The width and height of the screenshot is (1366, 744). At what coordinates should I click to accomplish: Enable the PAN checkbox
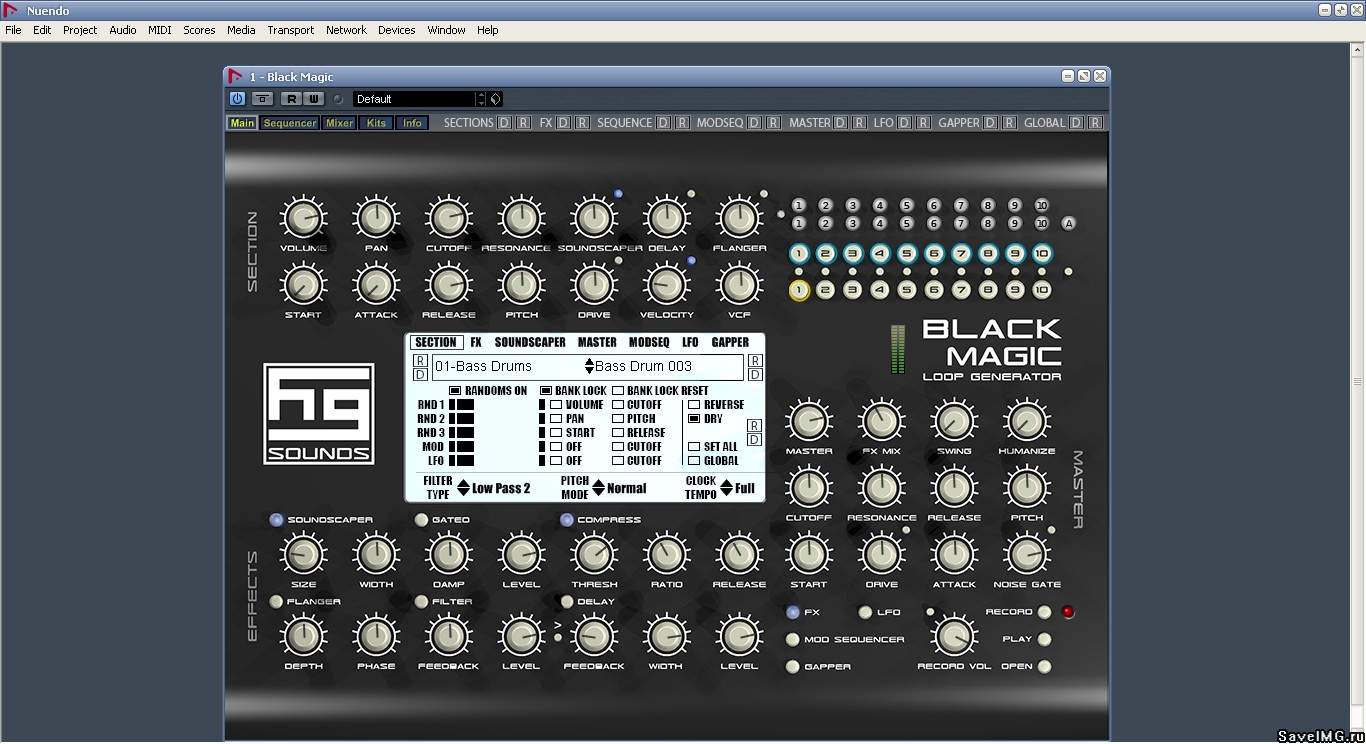[x=556, y=419]
